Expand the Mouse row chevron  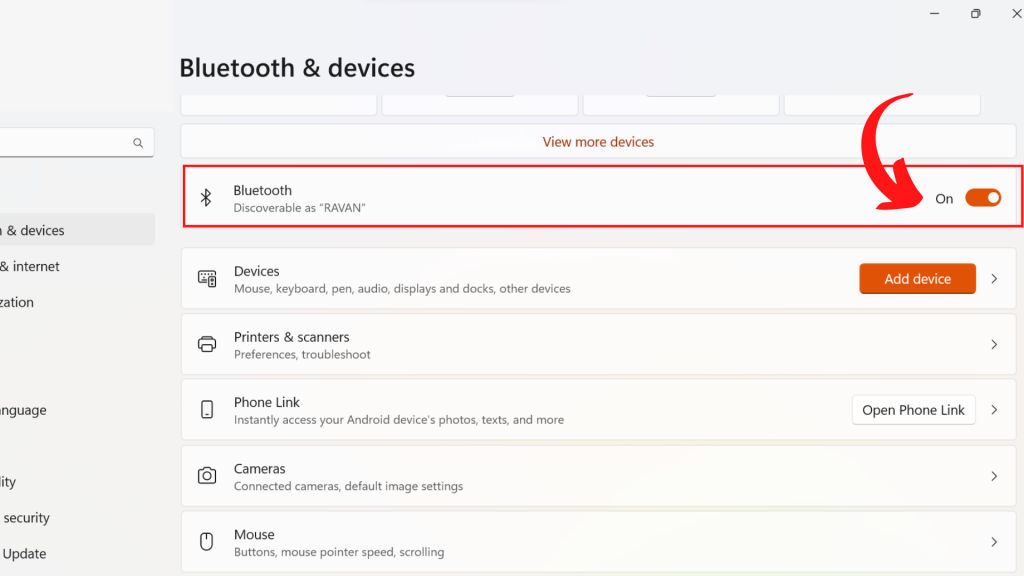click(x=994, y=542)
